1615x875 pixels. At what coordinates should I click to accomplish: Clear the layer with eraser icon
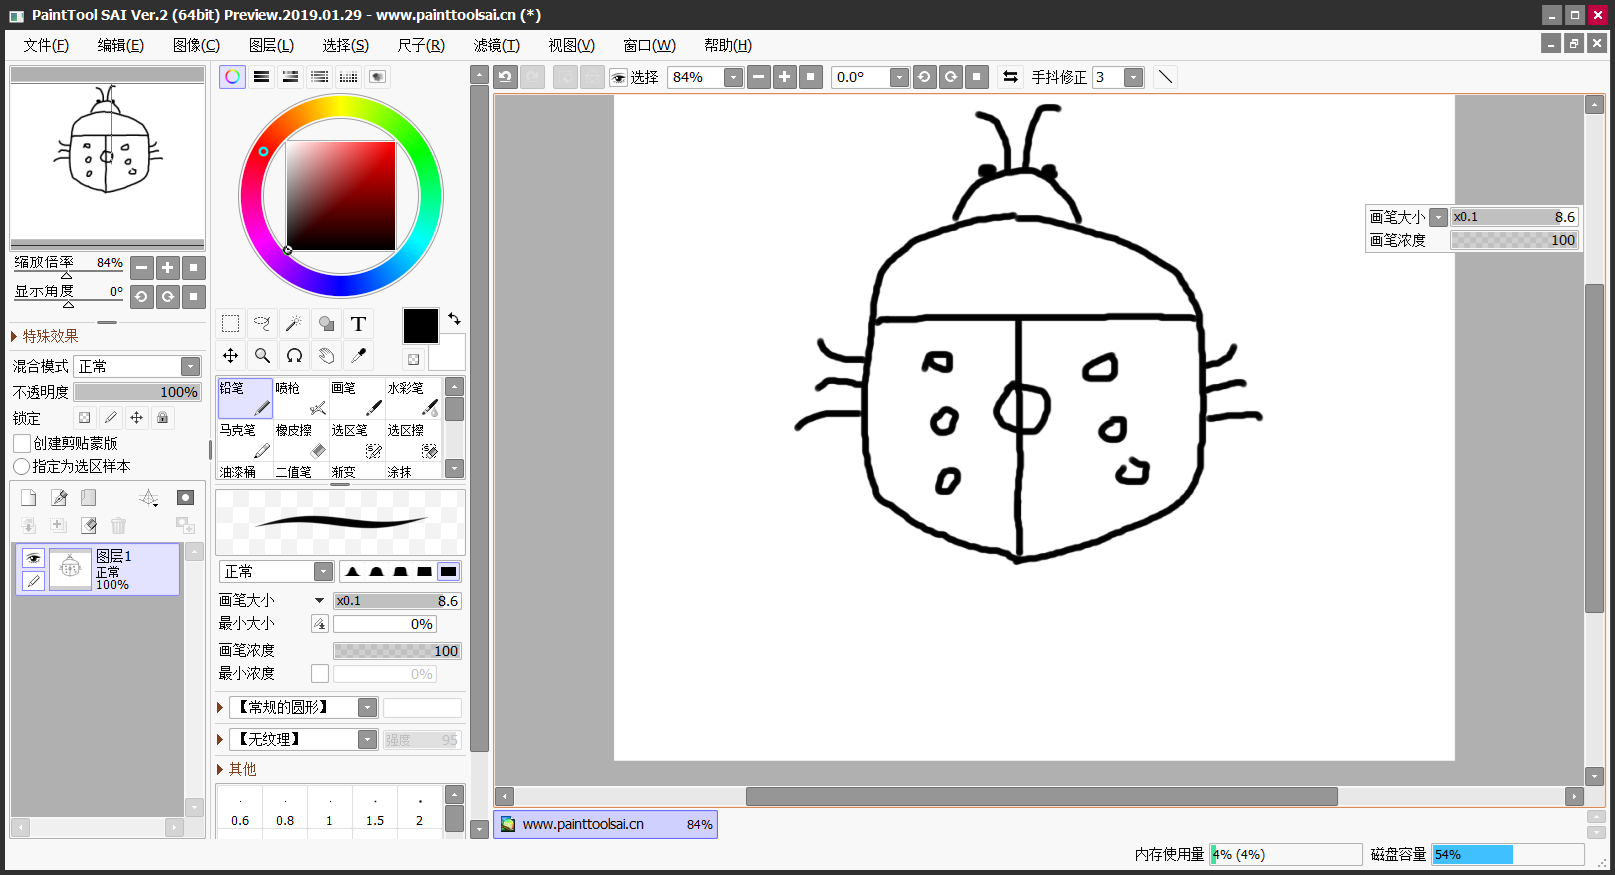coord(89,525)
